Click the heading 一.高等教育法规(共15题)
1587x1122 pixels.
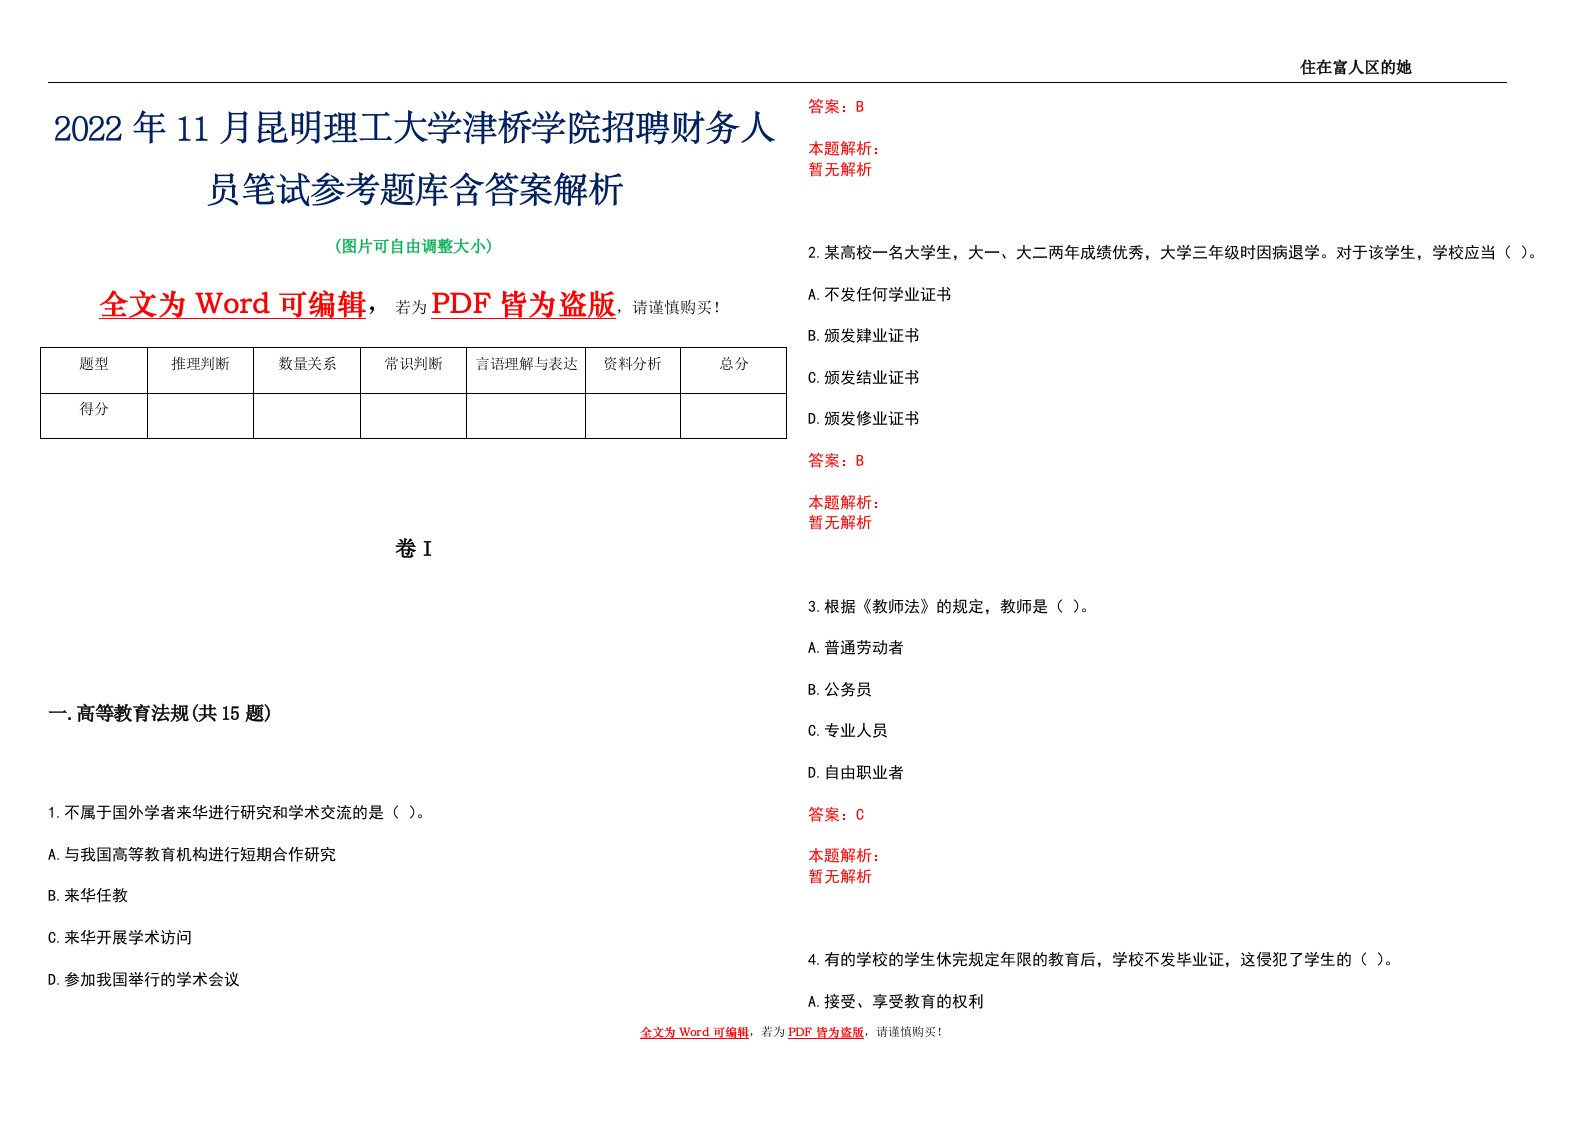click(160, 714)
